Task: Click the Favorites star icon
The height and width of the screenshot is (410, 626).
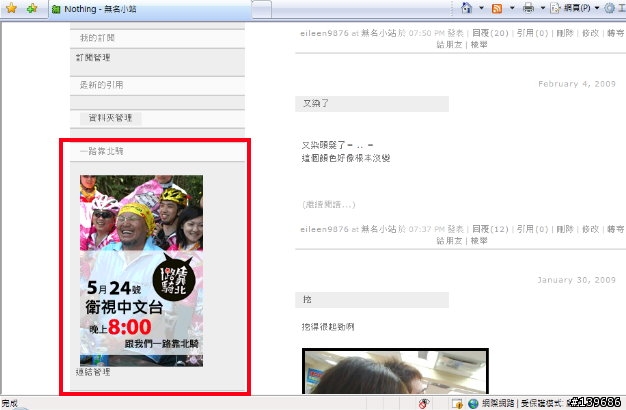Action: [x=11, y=8]
